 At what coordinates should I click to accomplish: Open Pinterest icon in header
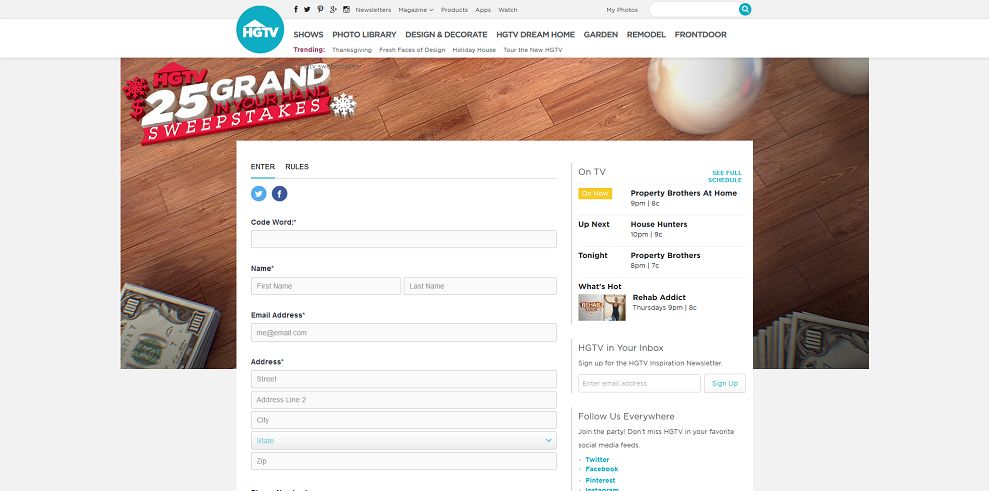click(320, 9)
